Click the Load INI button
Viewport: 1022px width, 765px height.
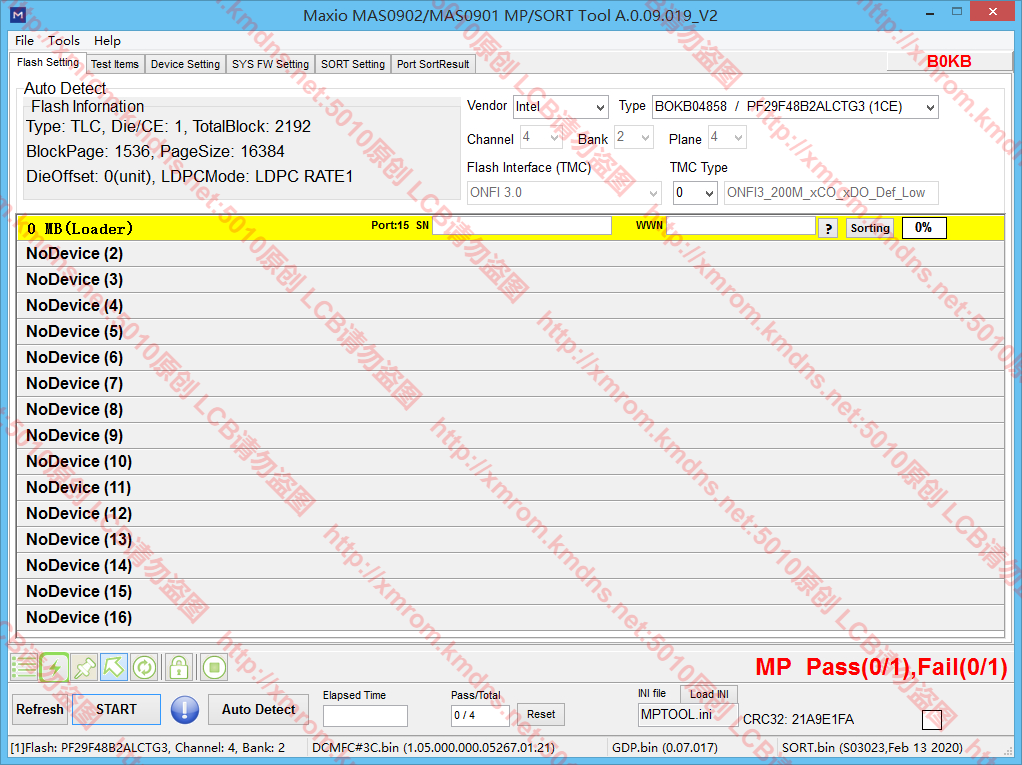pos(709,694)
